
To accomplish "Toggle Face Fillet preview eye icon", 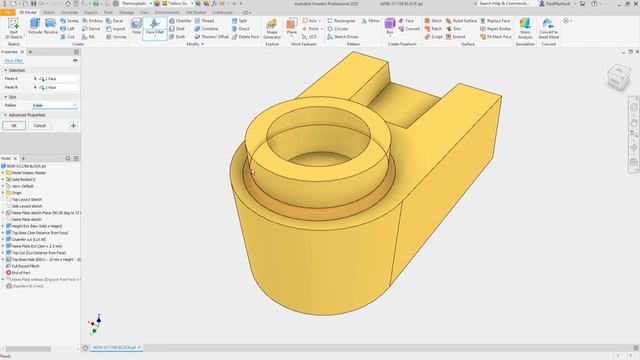I will point(75,60).
